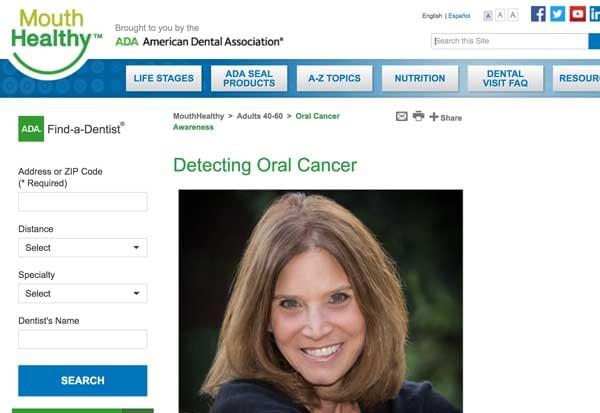
Task: Expand the Distance dropdown
Action: [83, 248]
